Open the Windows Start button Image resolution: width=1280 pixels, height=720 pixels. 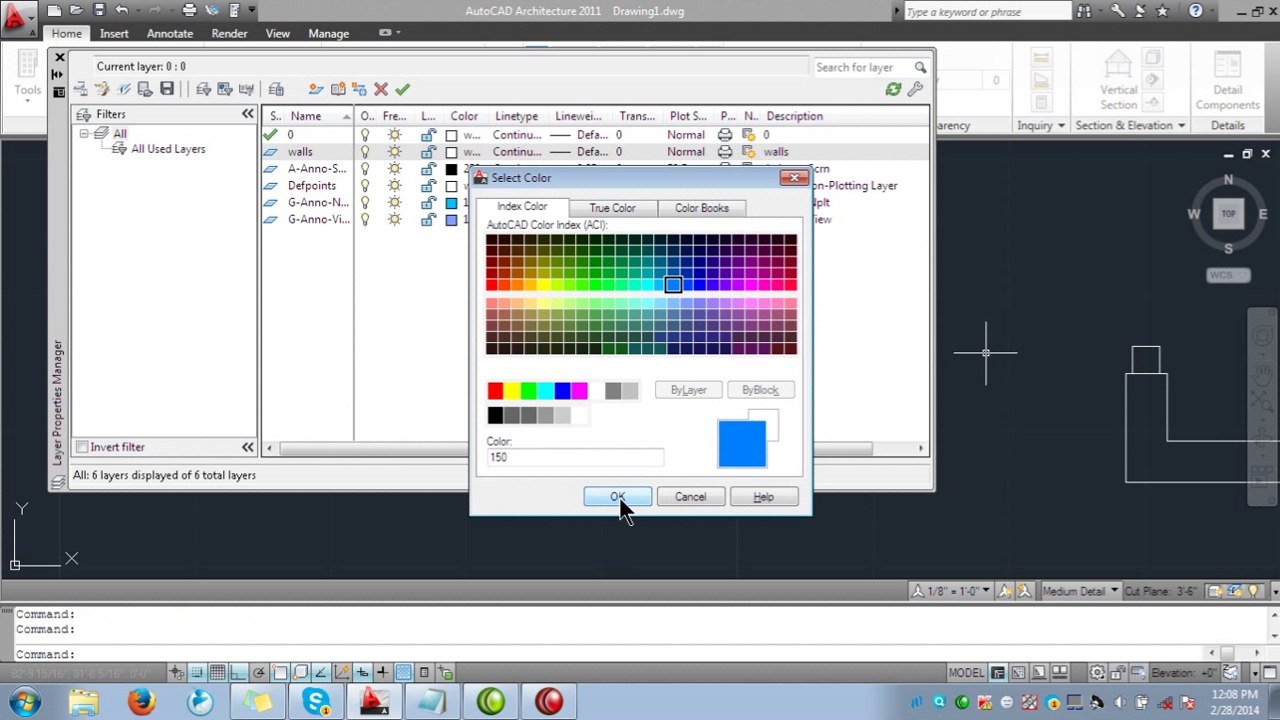coord(25,701)
